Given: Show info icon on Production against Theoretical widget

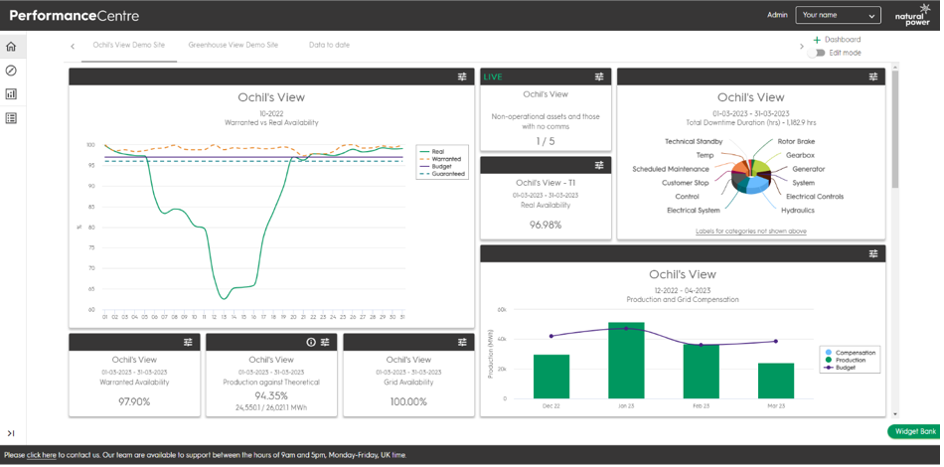Looking at the screenshot, I should pyautogui.click(x=311, y=342).
